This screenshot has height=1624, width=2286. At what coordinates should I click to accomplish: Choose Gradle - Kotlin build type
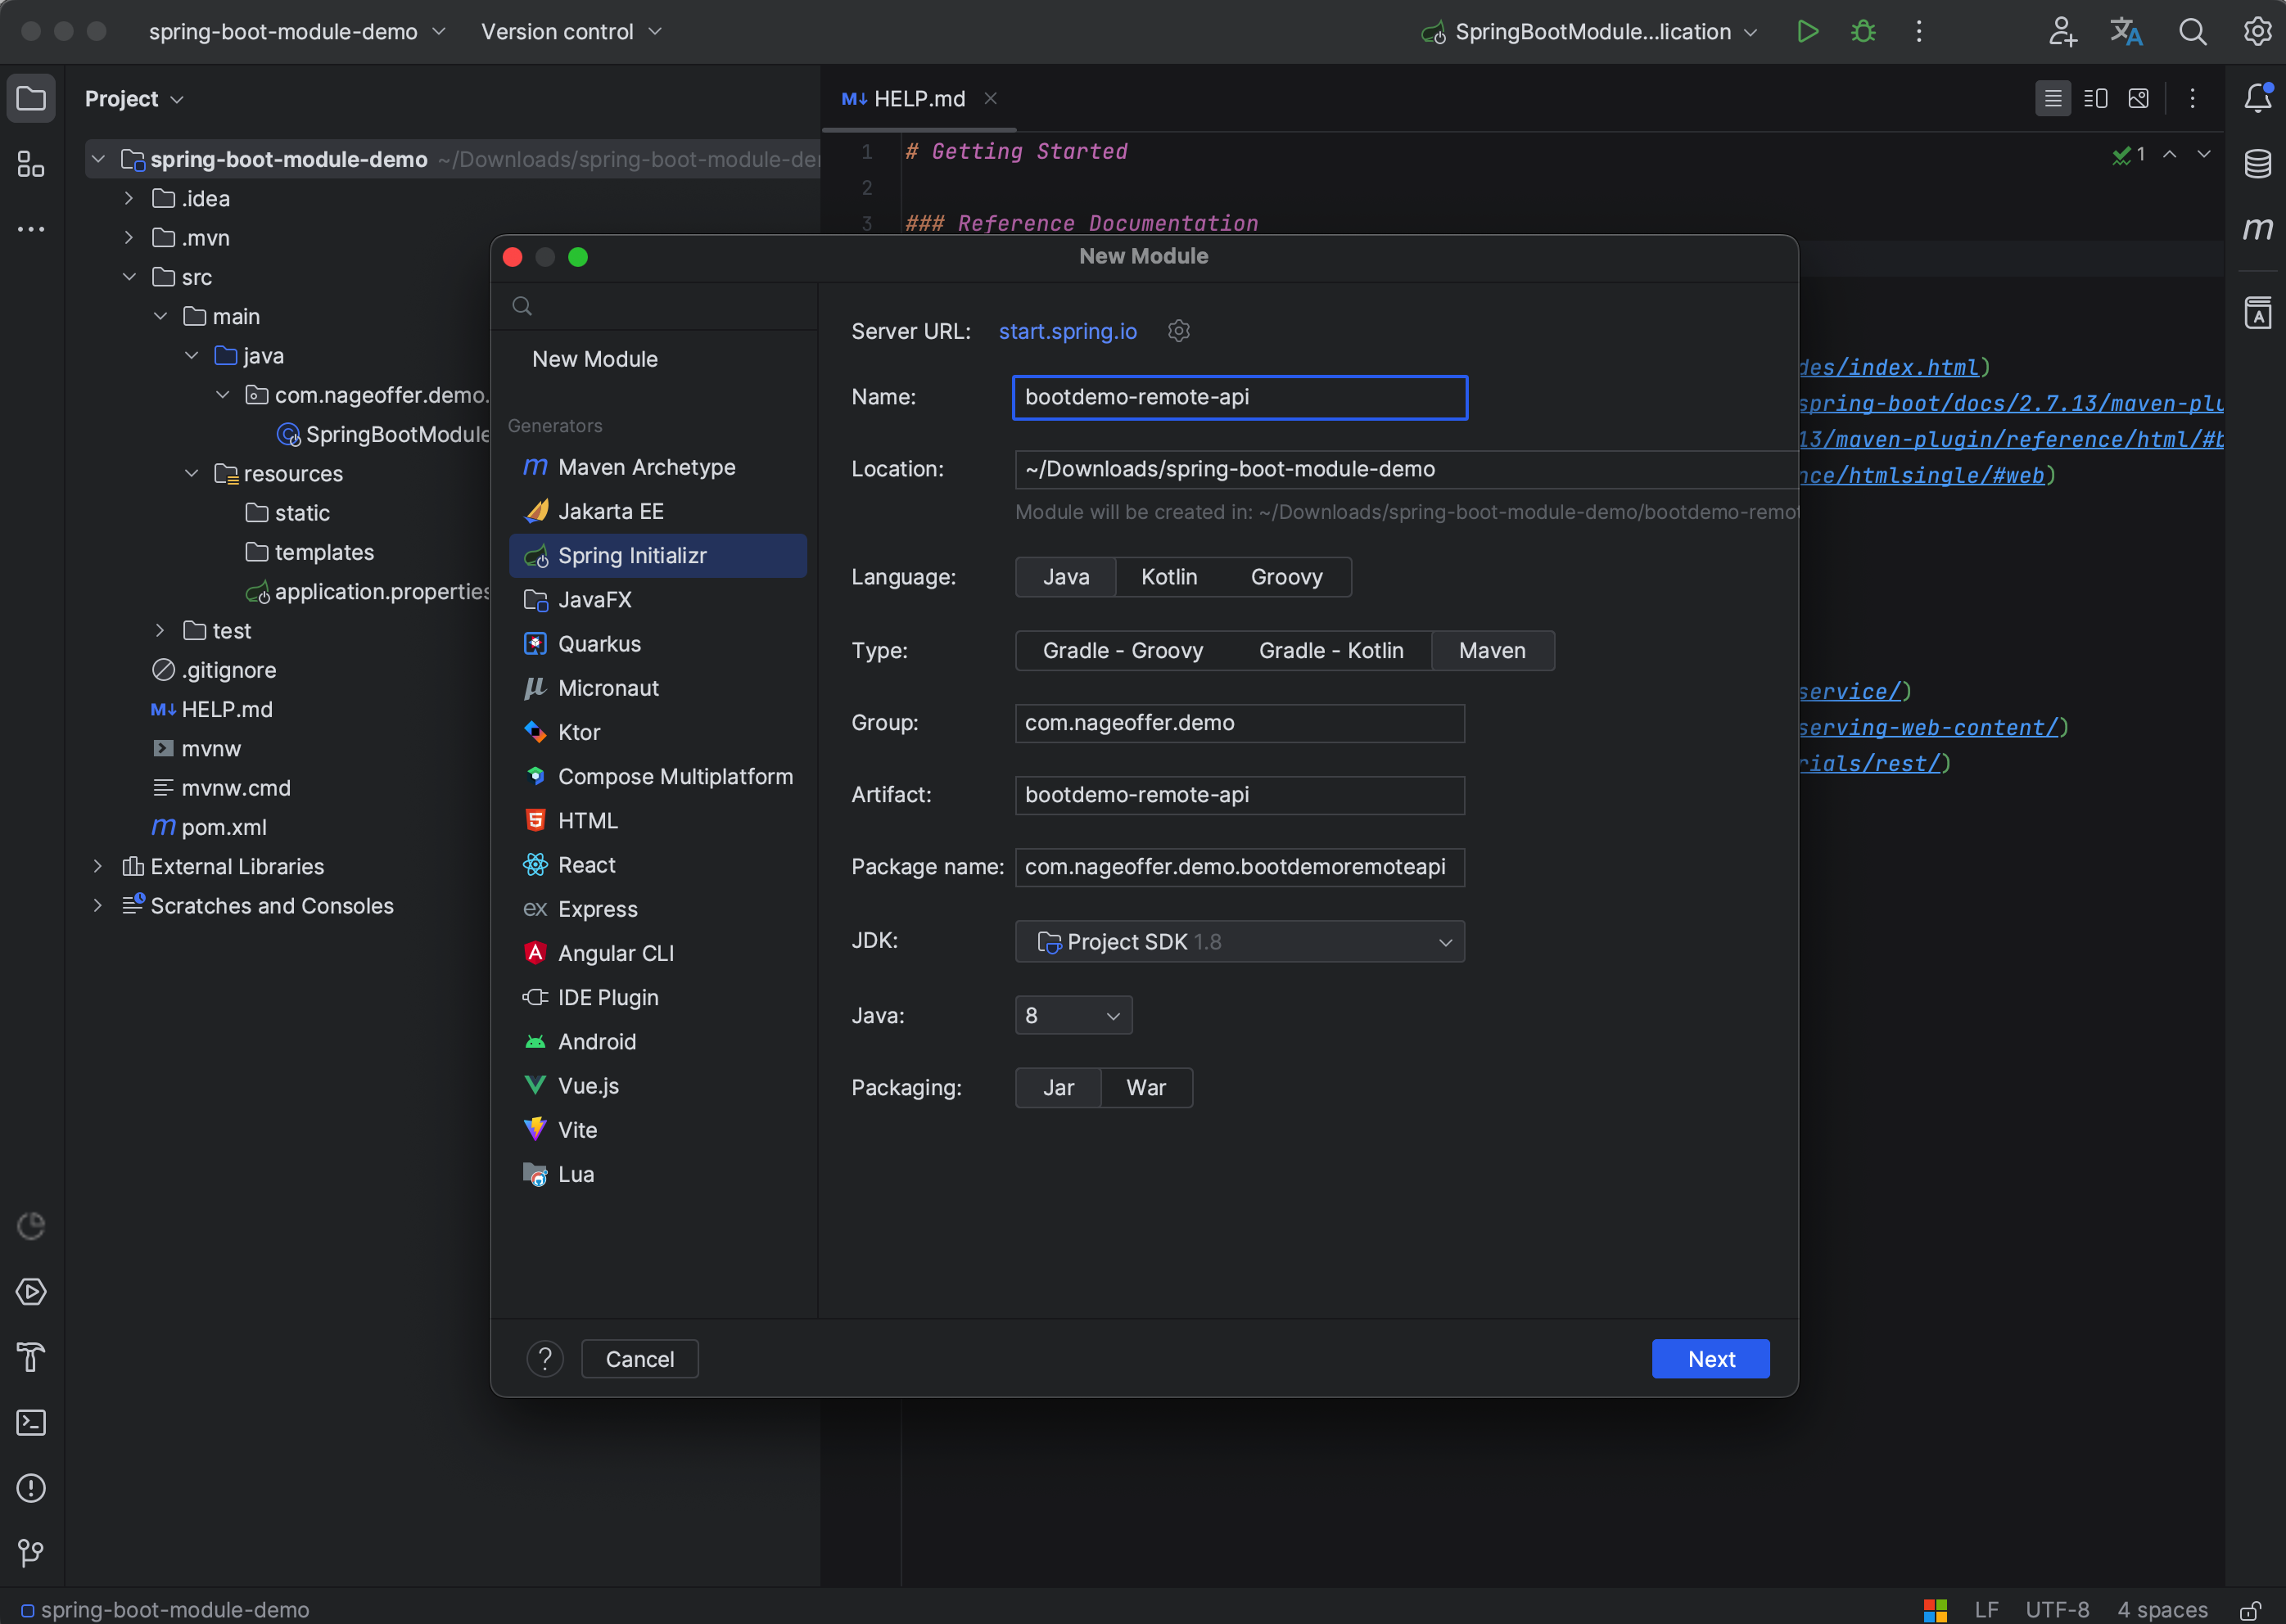[1330, 651]
